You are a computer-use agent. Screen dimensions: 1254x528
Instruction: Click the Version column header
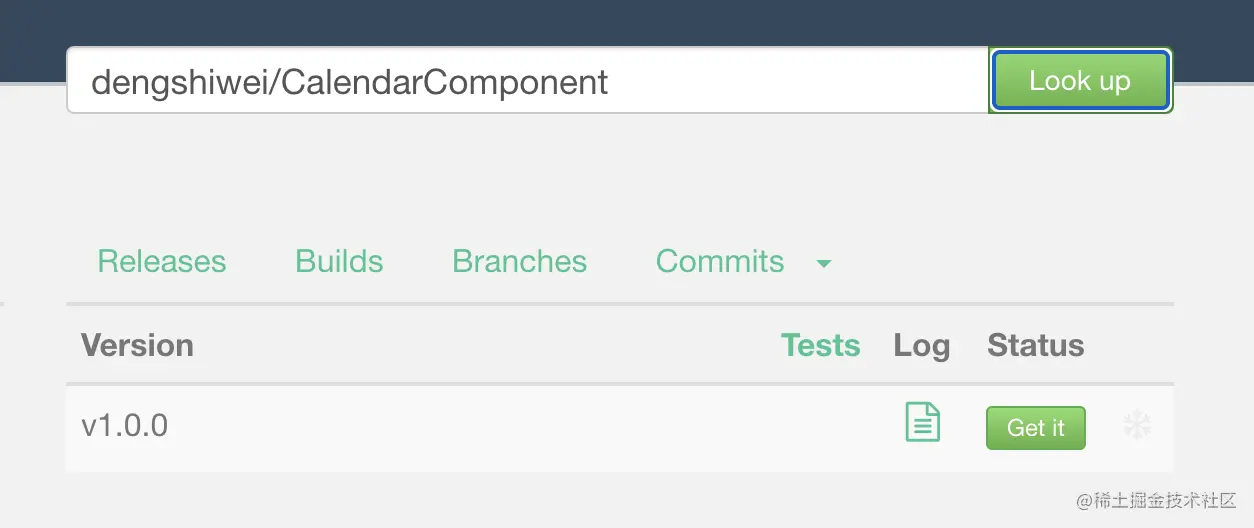coord(137,346)
